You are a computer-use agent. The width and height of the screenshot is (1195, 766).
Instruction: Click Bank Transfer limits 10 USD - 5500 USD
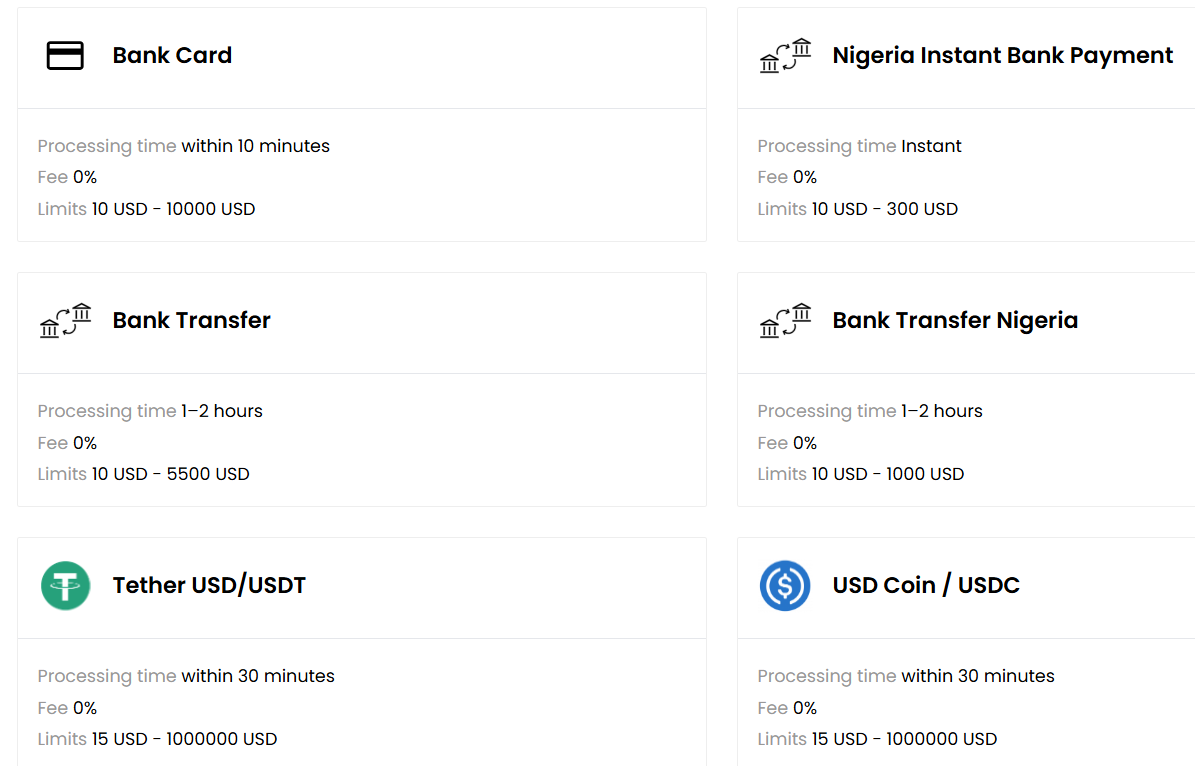[x=170, y=474]
